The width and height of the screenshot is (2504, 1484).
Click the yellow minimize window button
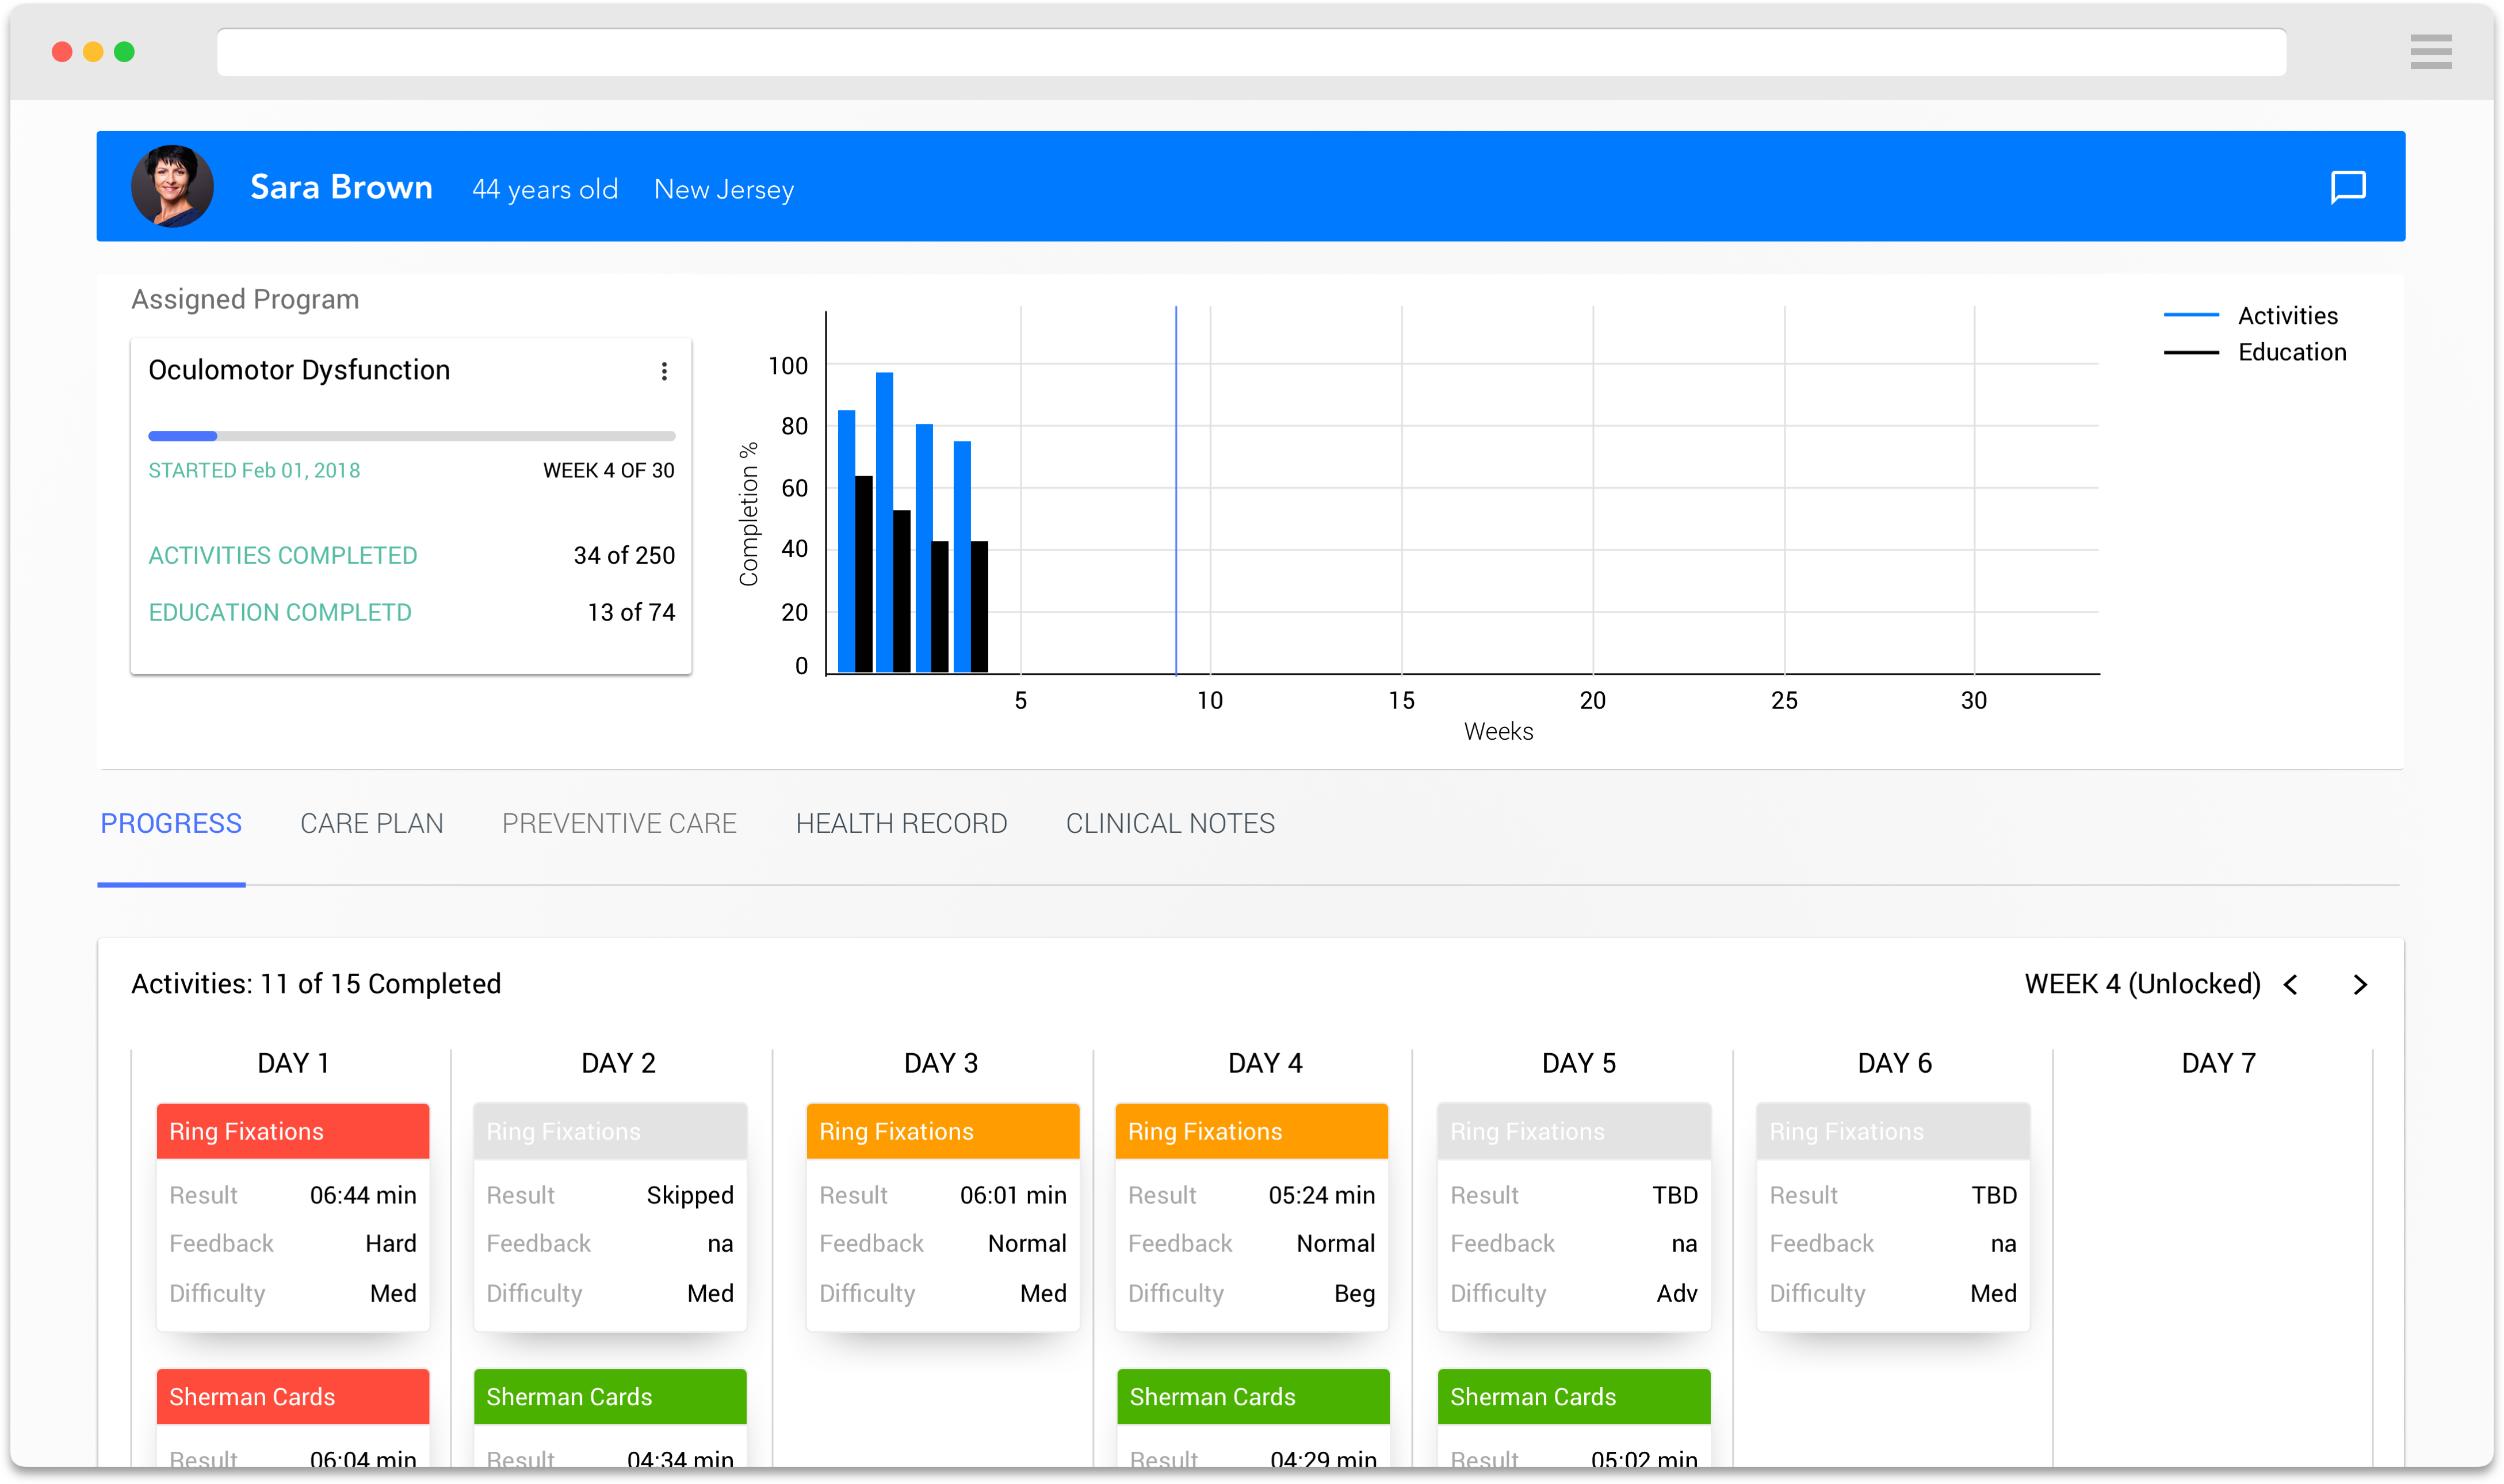pyautogui.click(x=93, y=52)
